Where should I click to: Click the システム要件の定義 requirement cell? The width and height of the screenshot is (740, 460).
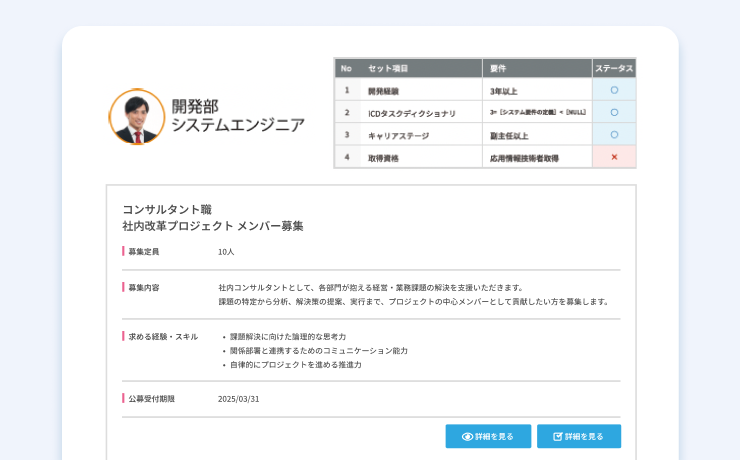point(537,112)
